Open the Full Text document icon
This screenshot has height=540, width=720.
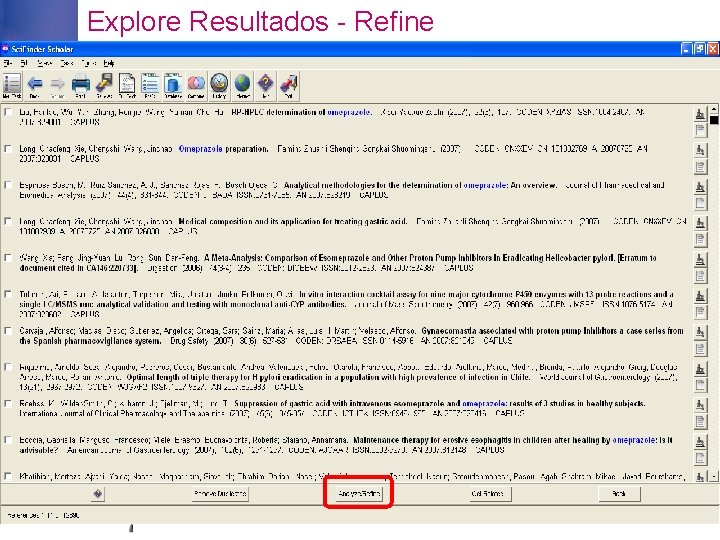click(x=127, y=85)
